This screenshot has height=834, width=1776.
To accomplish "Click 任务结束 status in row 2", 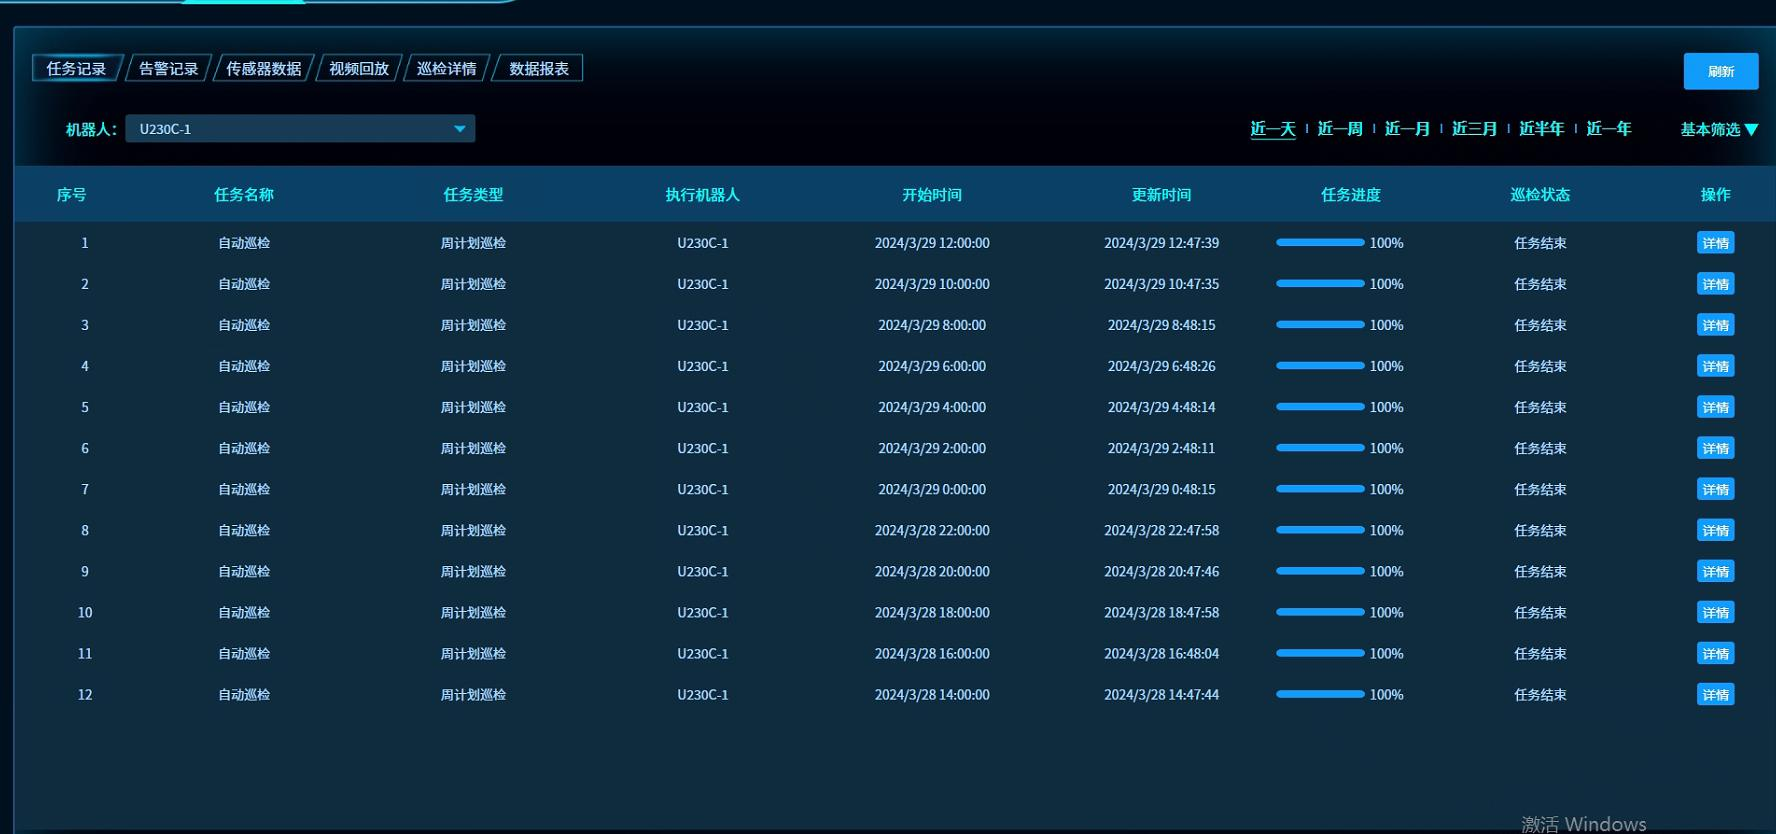I will 1540,284.
